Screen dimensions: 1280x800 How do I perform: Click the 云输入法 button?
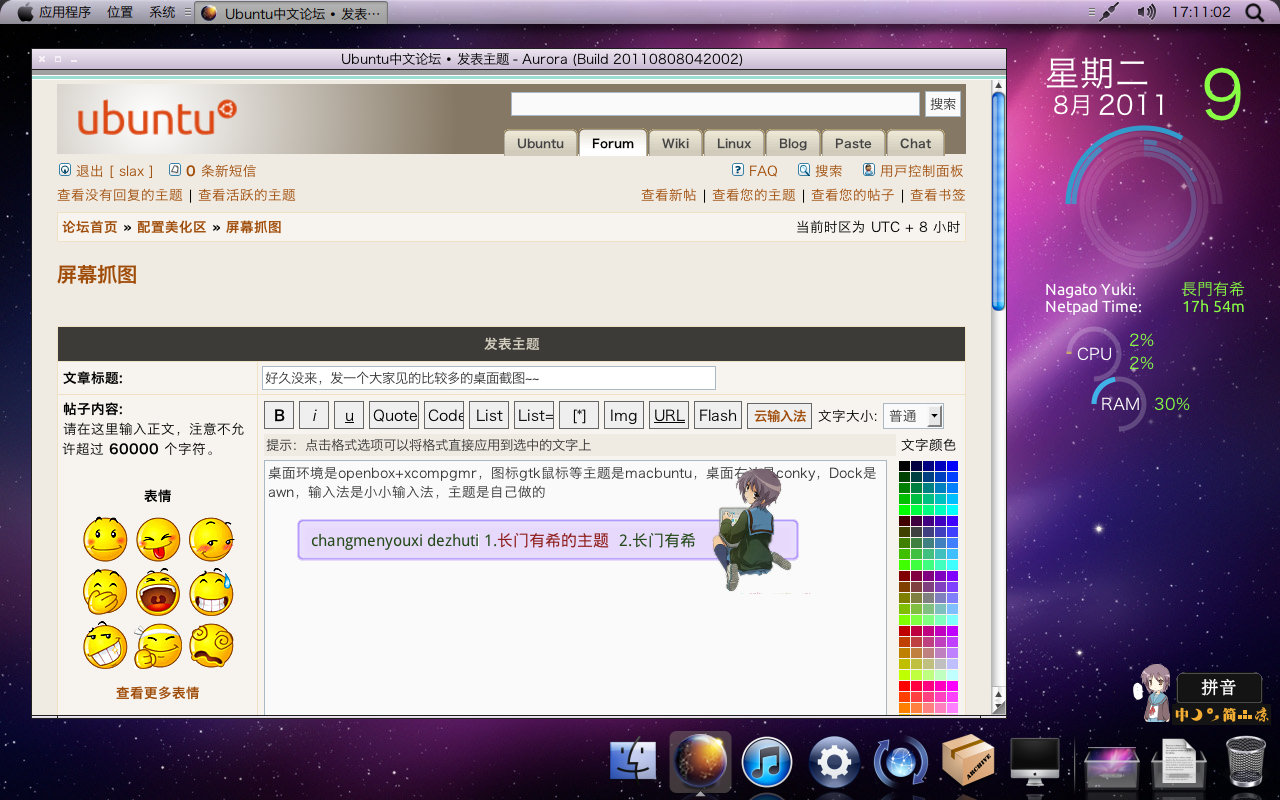pyautogui.click(x=780, y=416)
